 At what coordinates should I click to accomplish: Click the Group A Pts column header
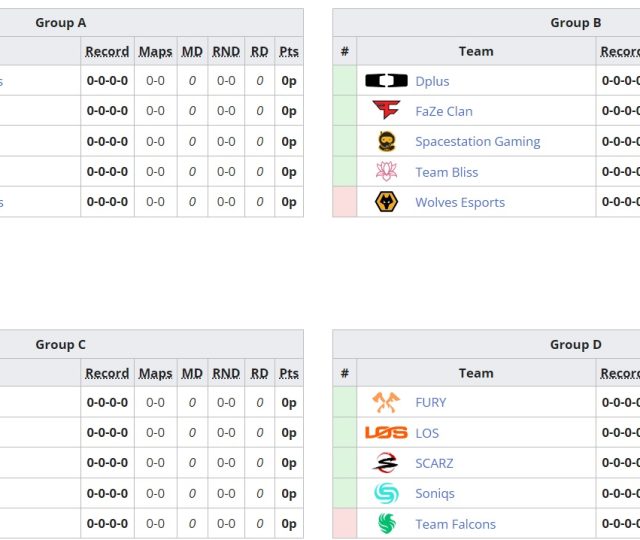289,52
